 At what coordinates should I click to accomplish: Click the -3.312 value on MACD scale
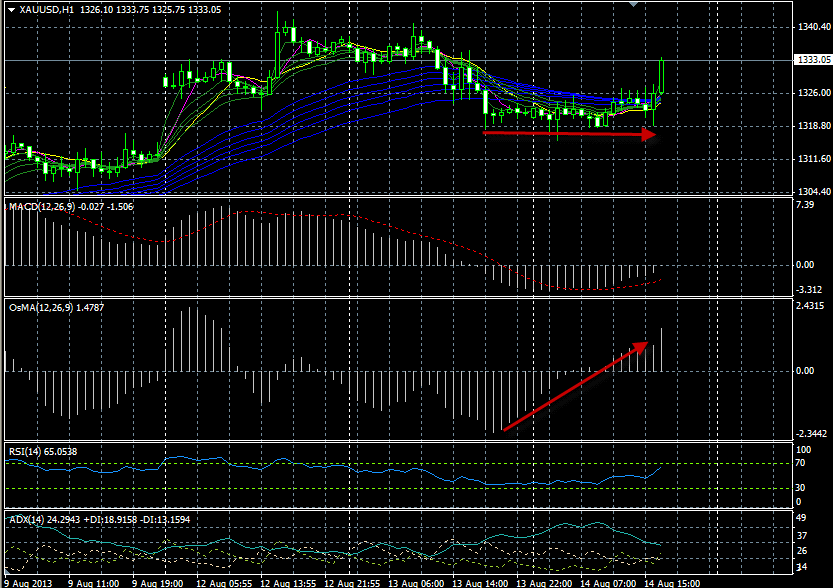coord(810,289)
